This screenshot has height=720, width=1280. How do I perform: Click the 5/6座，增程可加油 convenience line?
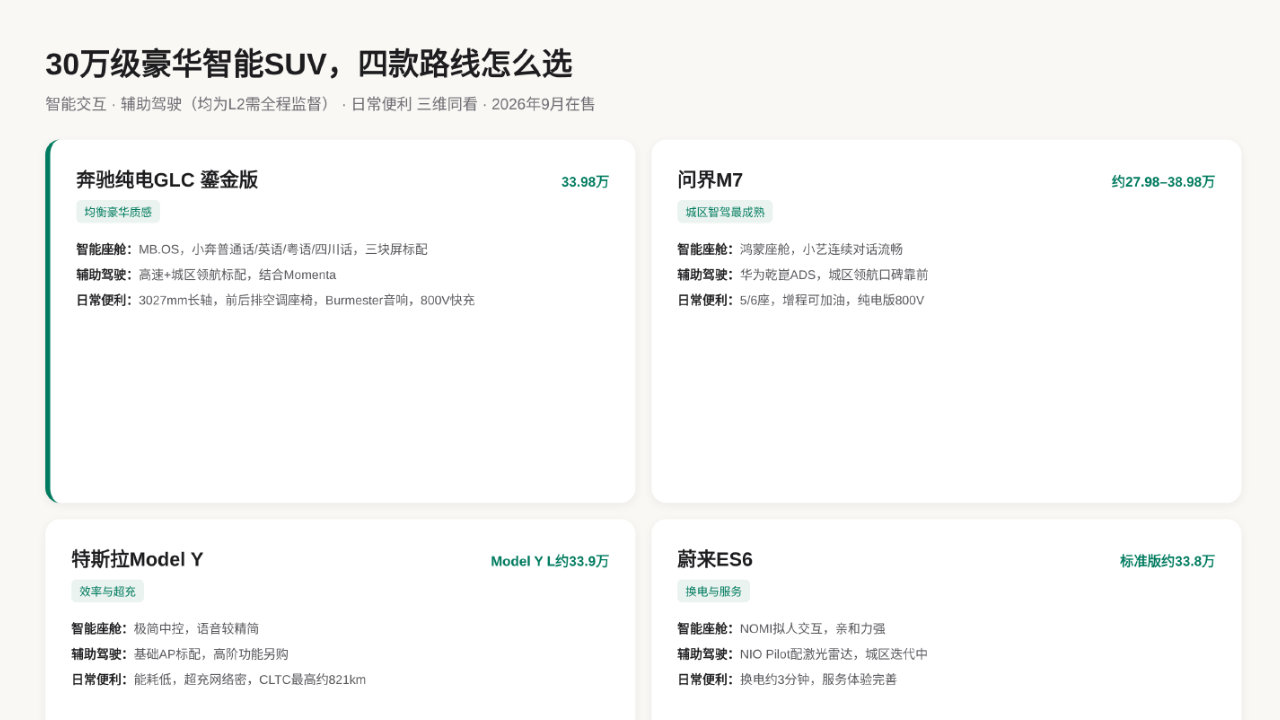coord(801,300)
